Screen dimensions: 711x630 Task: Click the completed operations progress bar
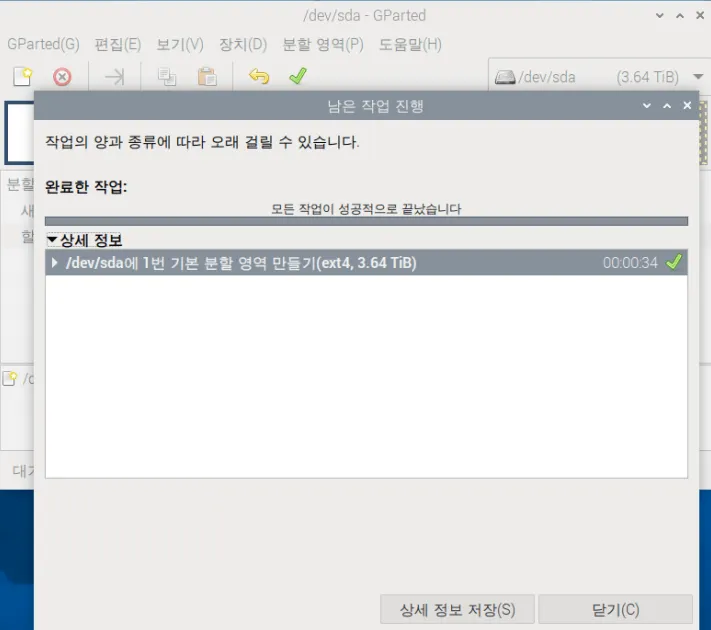pyautogui.click(x=366, y=221)
